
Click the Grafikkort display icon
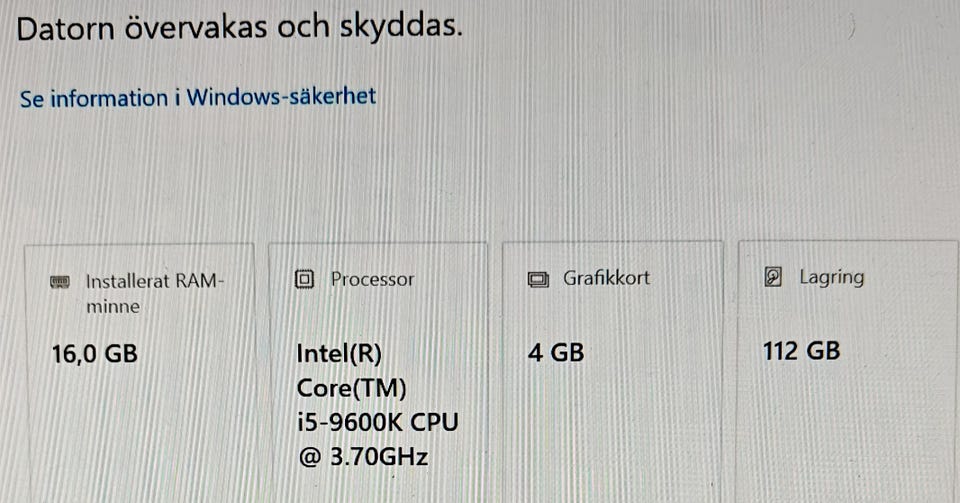pos(538,279)
